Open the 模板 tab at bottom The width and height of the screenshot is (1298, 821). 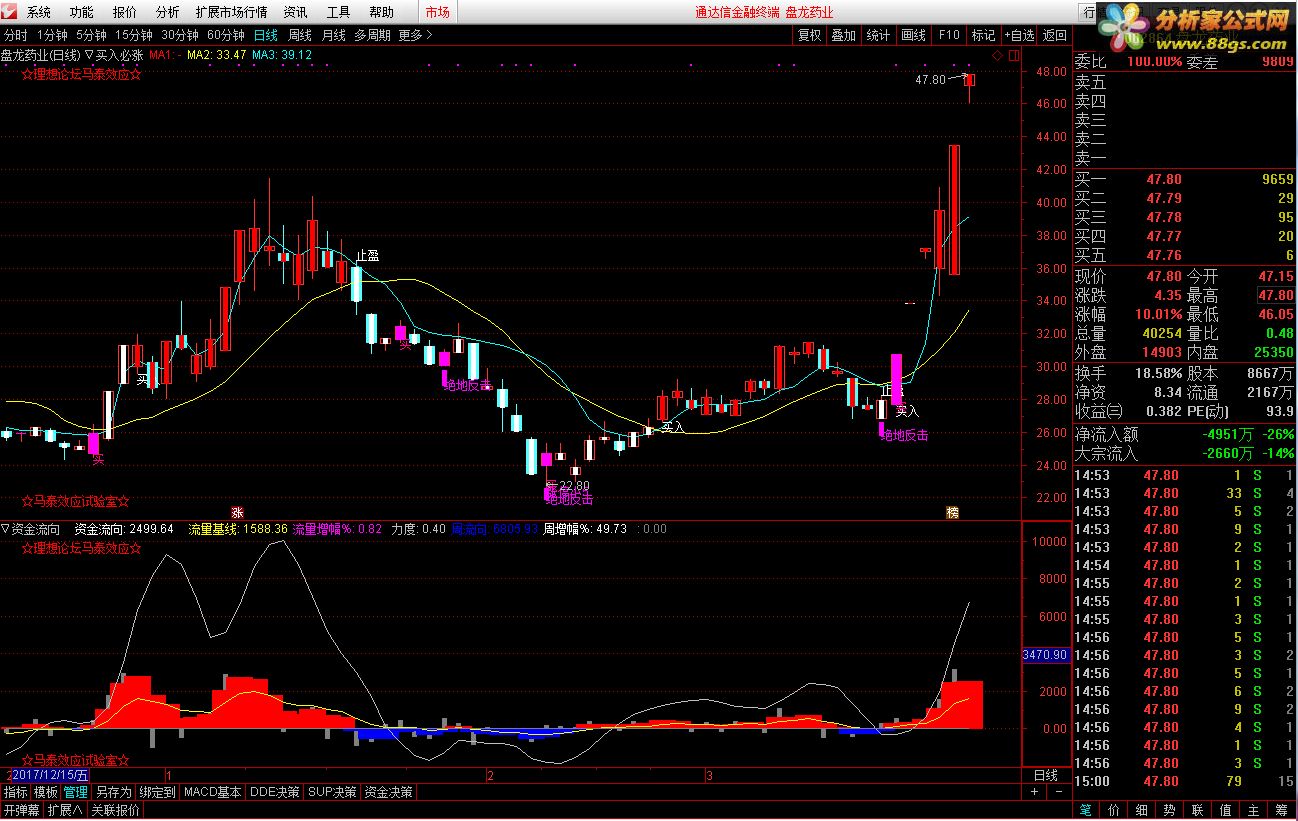[46, 791]
